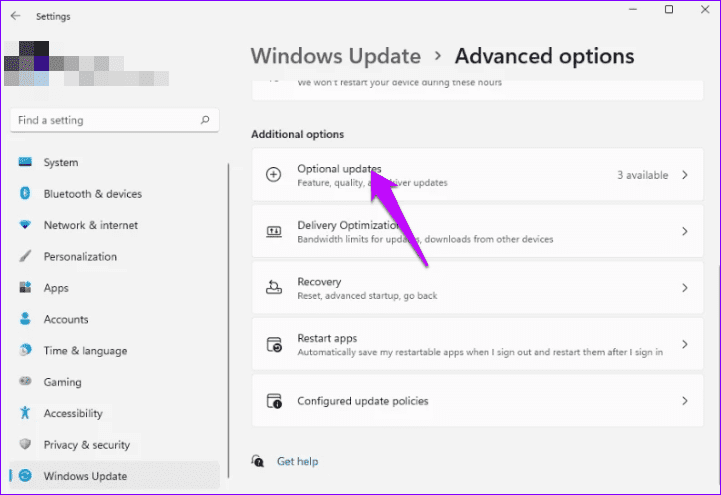The image size is (721, 495).
Task: Click the Recovery icon
Action: point(274,288)
